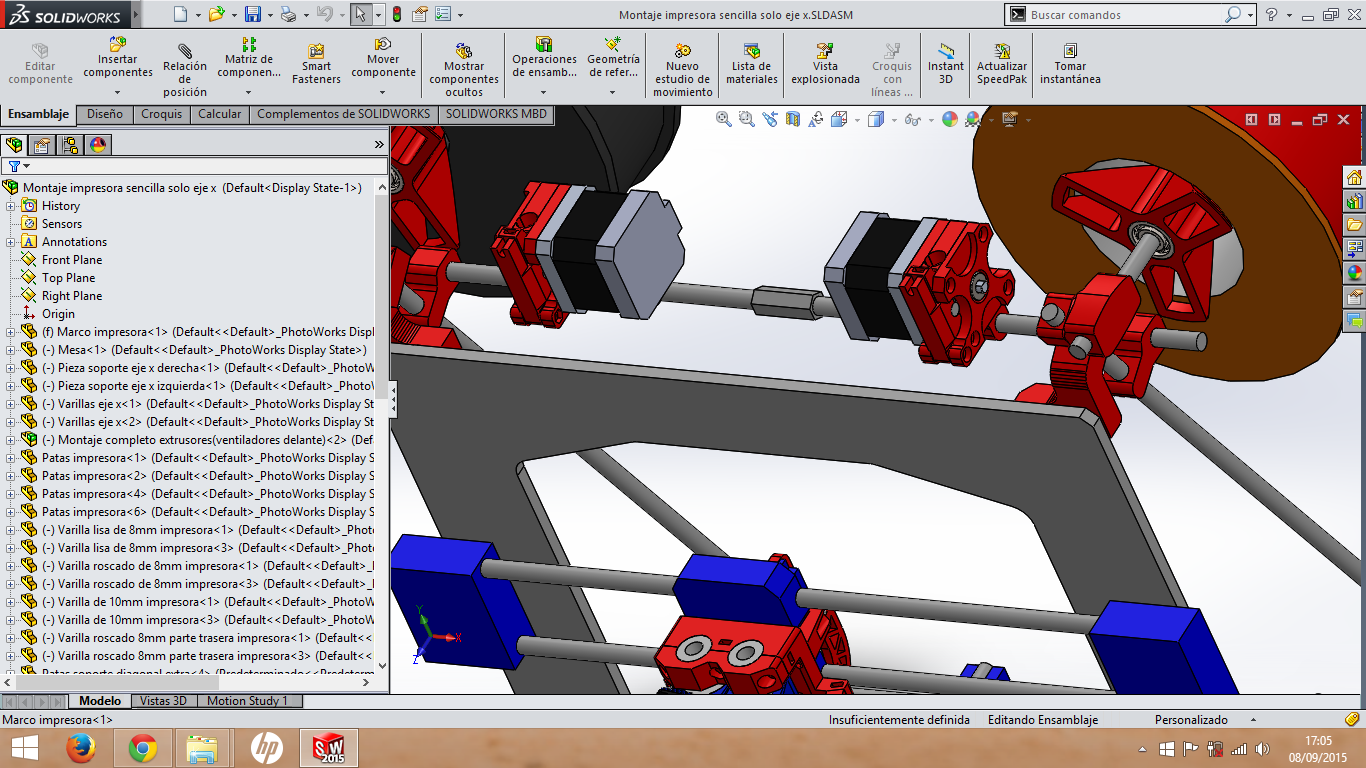This screenshot has width=1366, height=768.
Task: Open Geometría de referencia dropdown
Action: 613,92
